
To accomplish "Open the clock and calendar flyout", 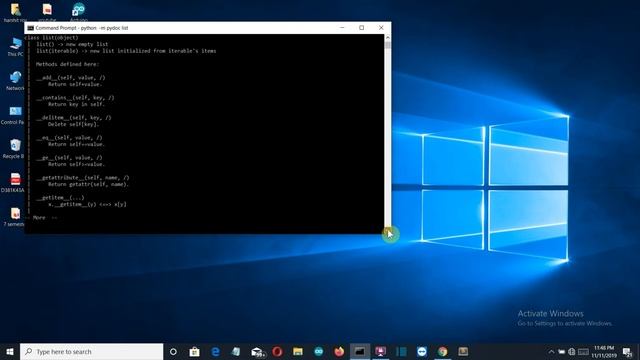I will click(604, 351).
